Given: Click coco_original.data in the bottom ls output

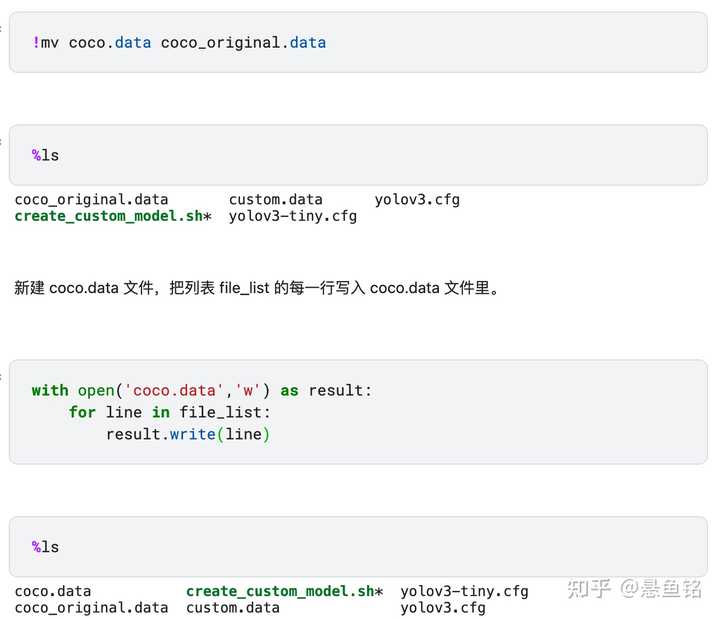Looking at the screenshot, I should tap(91, 608).
